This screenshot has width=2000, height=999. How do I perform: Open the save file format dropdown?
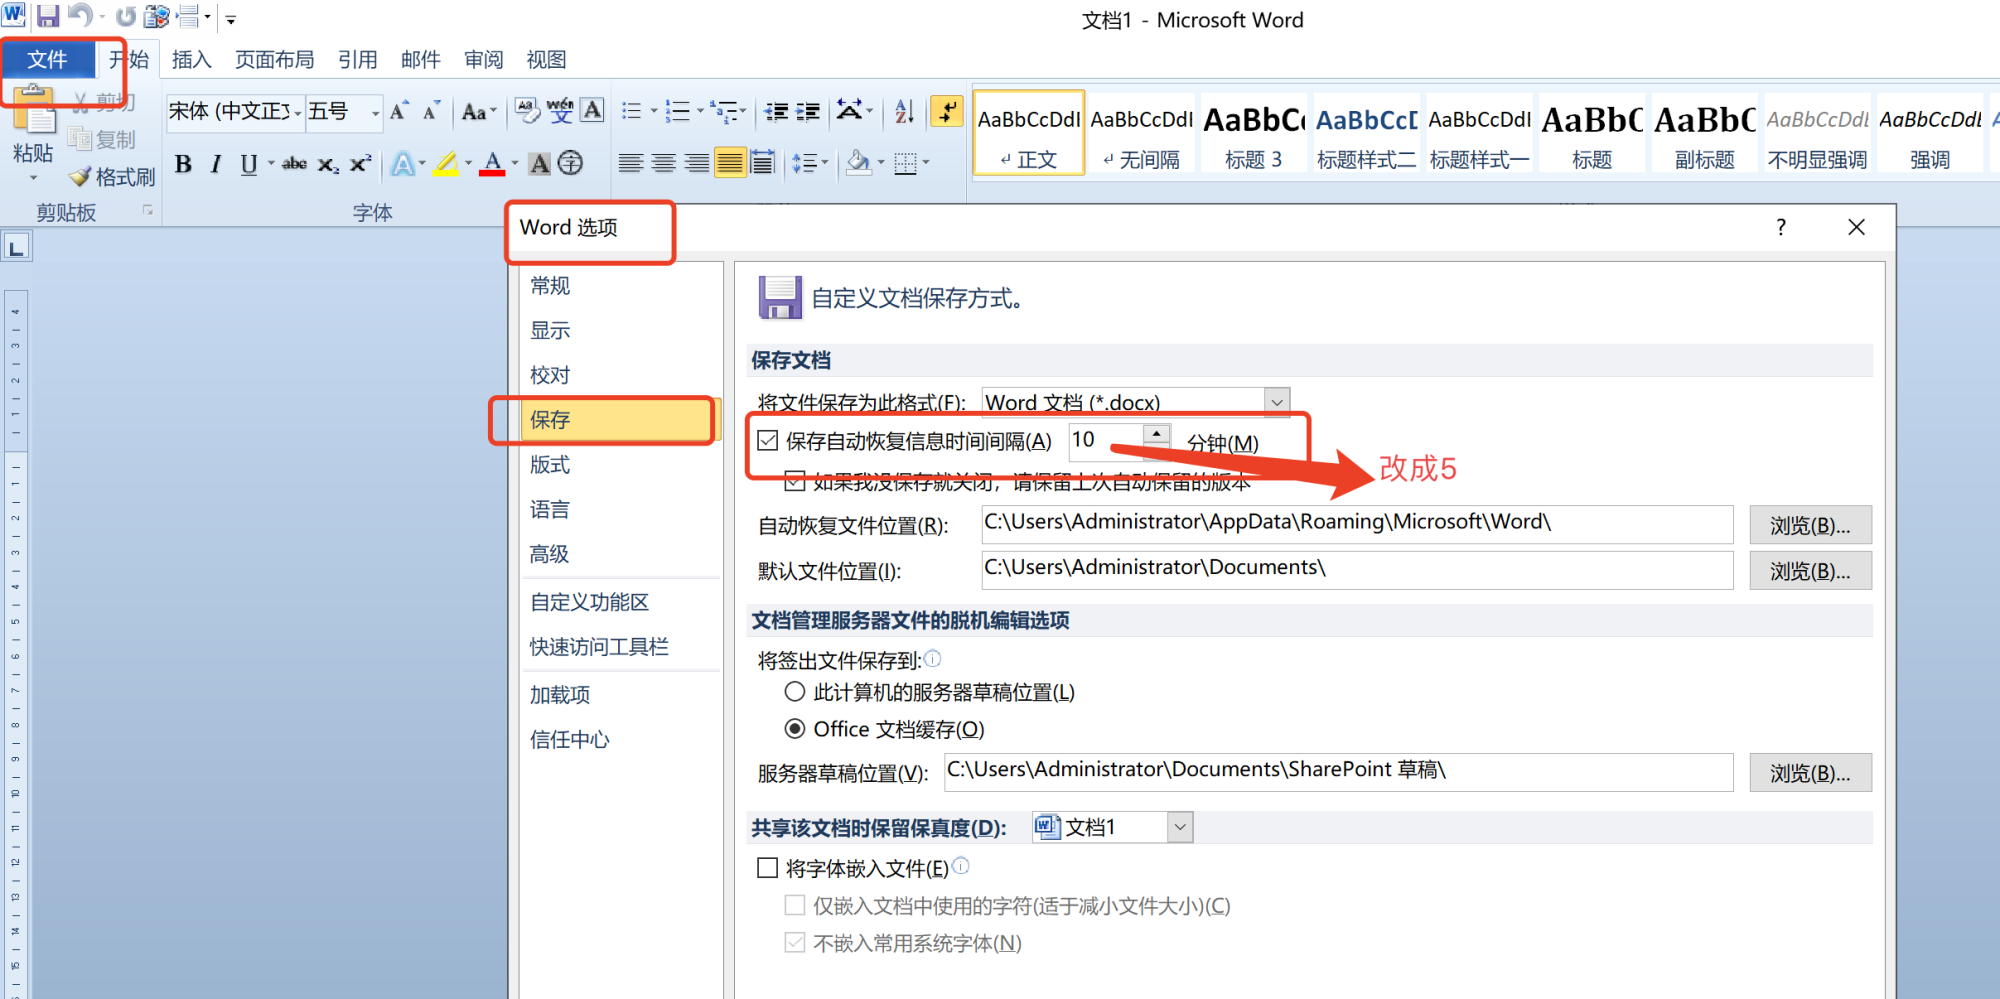tap(1277, 402)
